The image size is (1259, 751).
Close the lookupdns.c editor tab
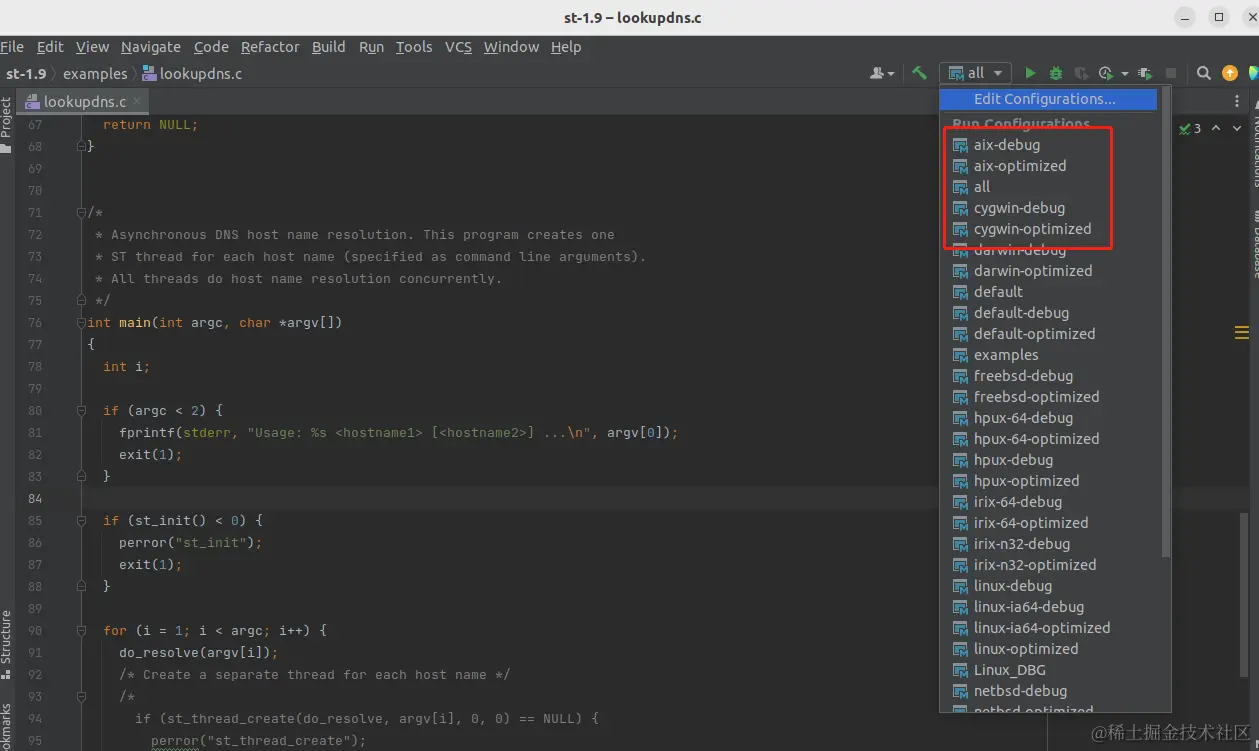(137, 101)
